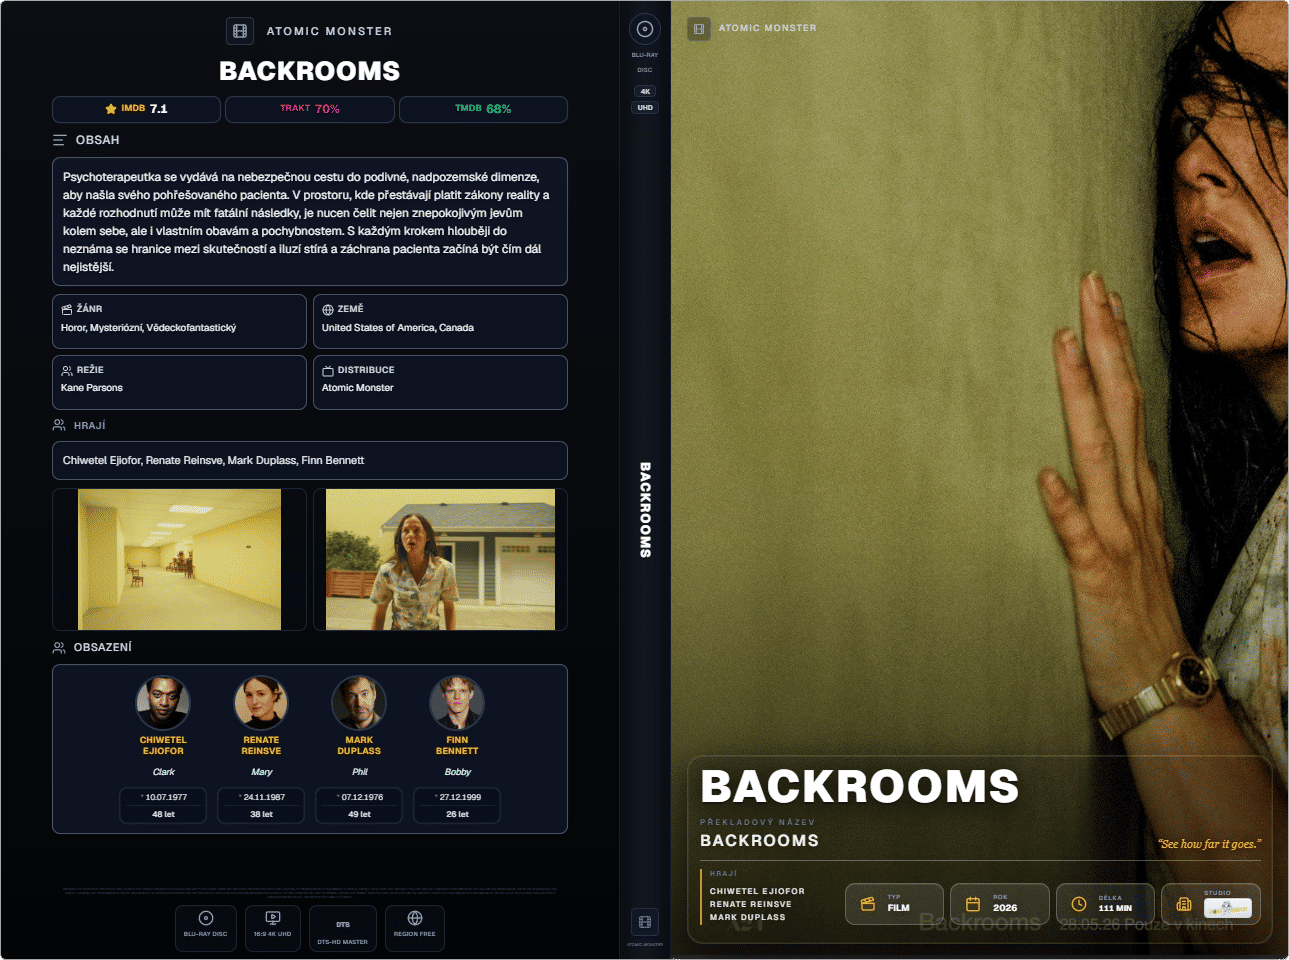1289x960 pixels.
Task: Click the DISTRIBUCE icon
Action: [328, 370]
